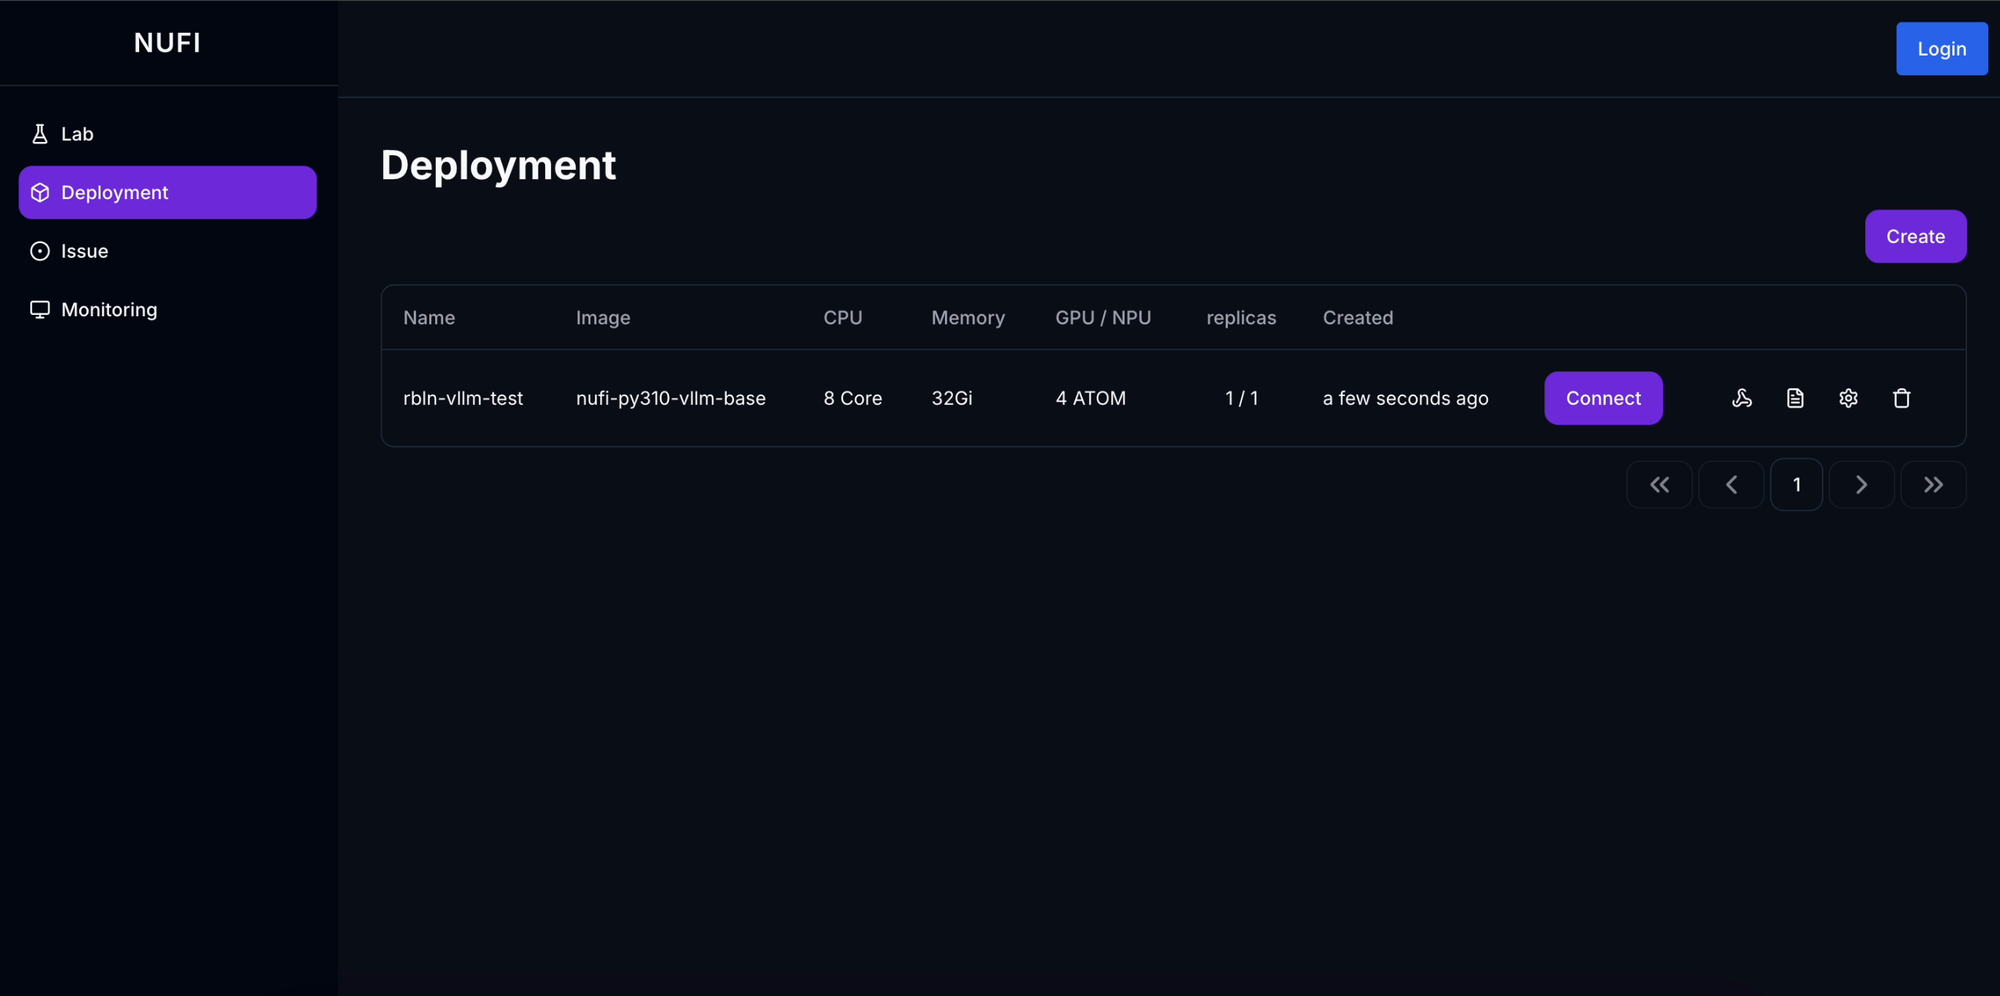Open settings gear for rbln-vllm-test deployment
This screenshot has height=996, width=2000.
click(1848, 398)
